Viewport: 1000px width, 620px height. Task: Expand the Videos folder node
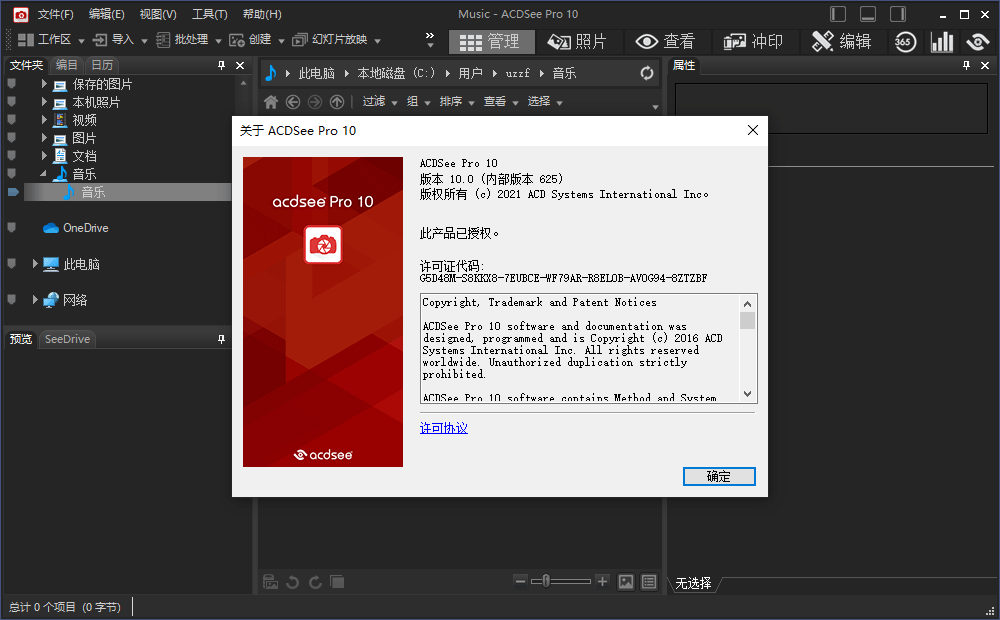pos(44,119)
